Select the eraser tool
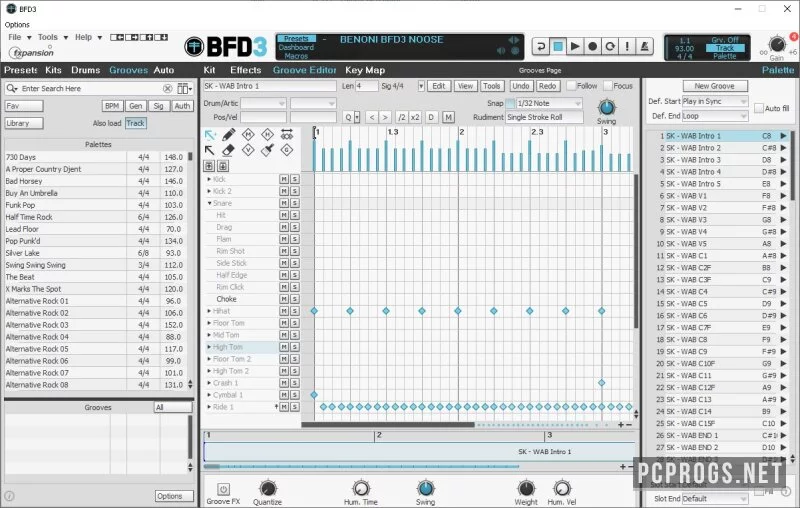The width and height of the screenshot is (800, 508). (x=229, y=150)
